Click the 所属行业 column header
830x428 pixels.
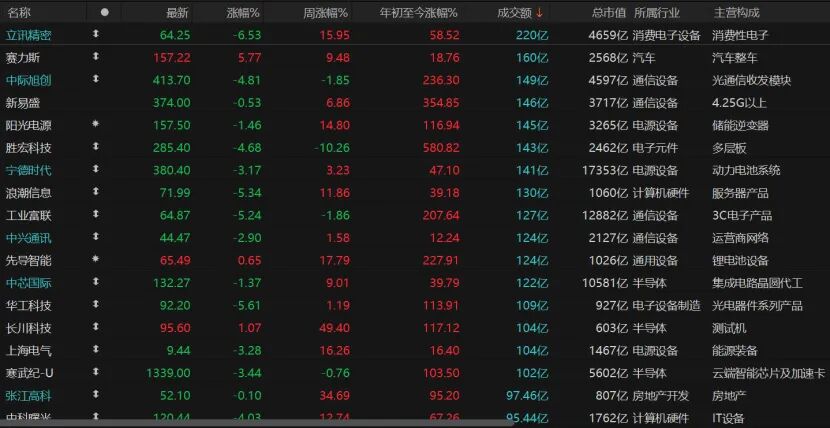656,13
